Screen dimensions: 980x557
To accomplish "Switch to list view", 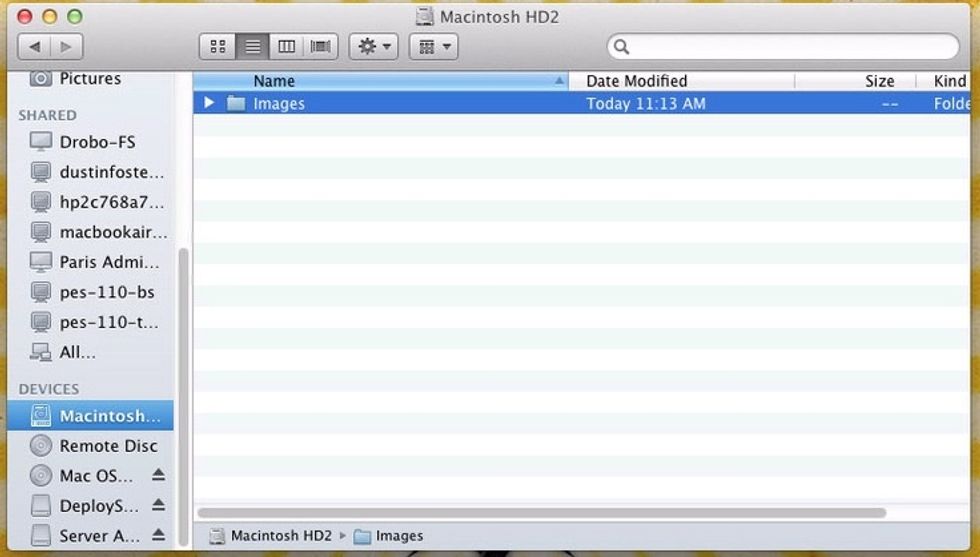I will (x=252, y=46).
